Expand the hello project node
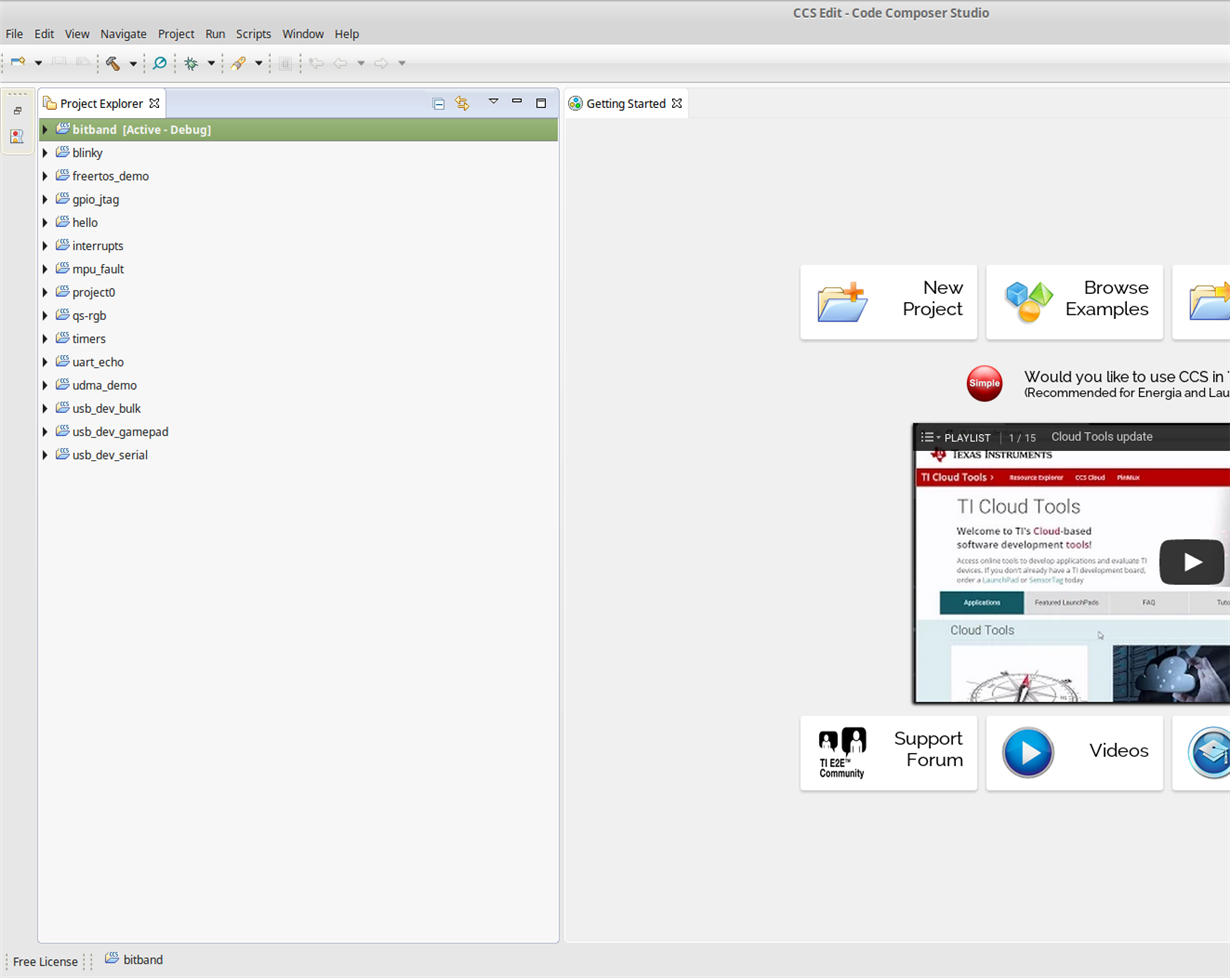Viewport: 1230px width, 978px height. [x=45, y=222]
